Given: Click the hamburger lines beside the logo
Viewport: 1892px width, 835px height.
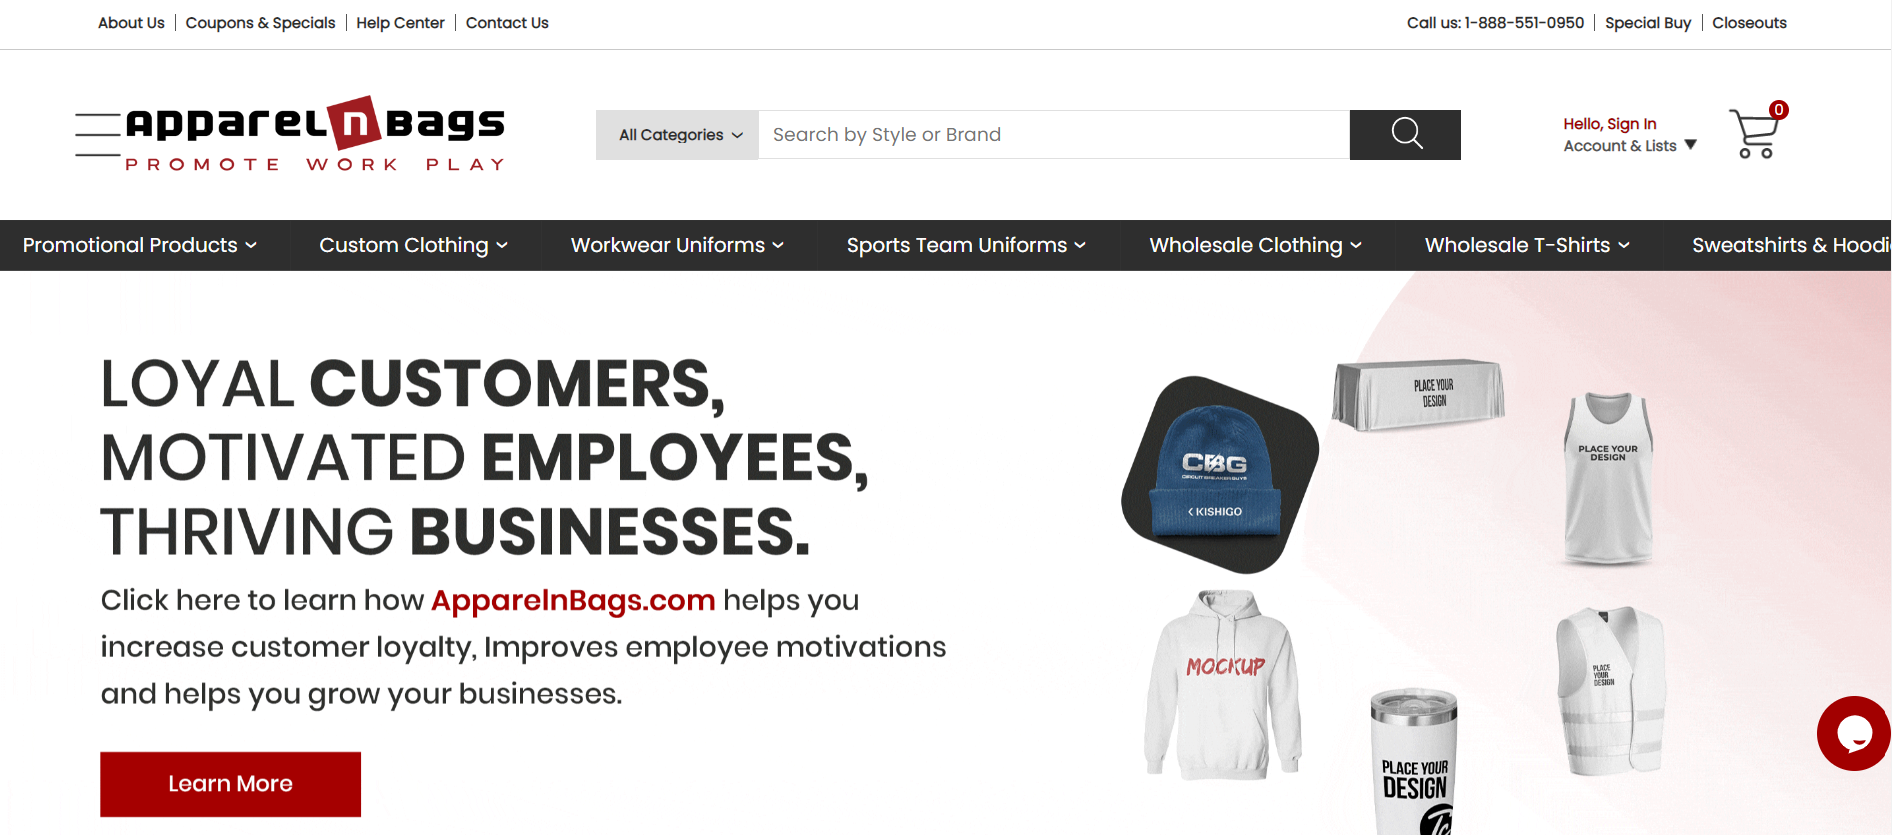Looking at the screenshot, I should 98,135.
